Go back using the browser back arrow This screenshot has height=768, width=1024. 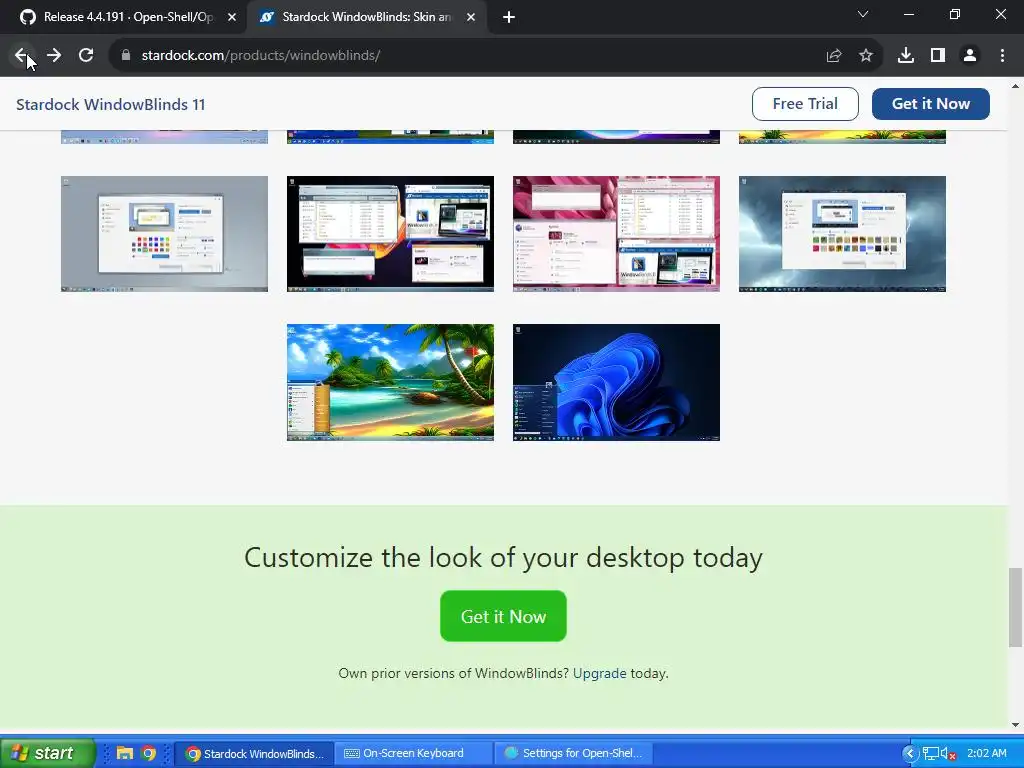click(x=21, y=56)
